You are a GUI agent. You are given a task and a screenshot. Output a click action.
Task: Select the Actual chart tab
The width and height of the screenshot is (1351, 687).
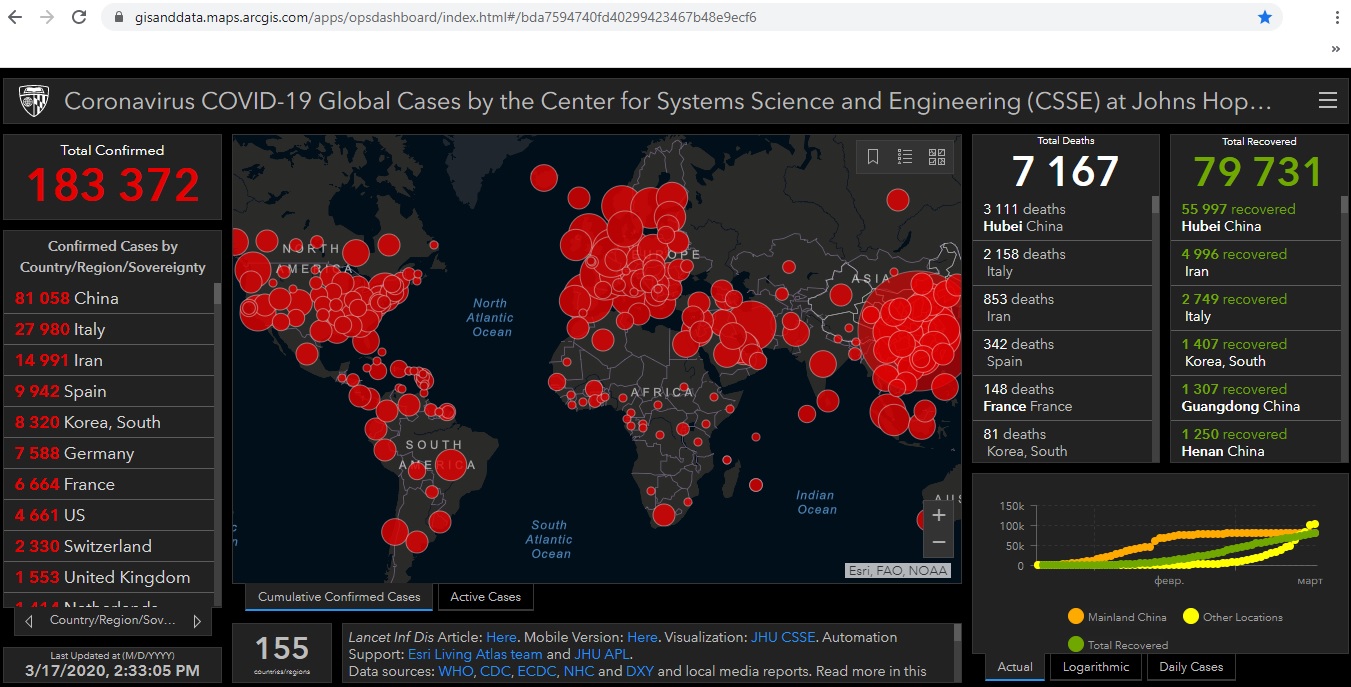click(x=1015, y=667)
